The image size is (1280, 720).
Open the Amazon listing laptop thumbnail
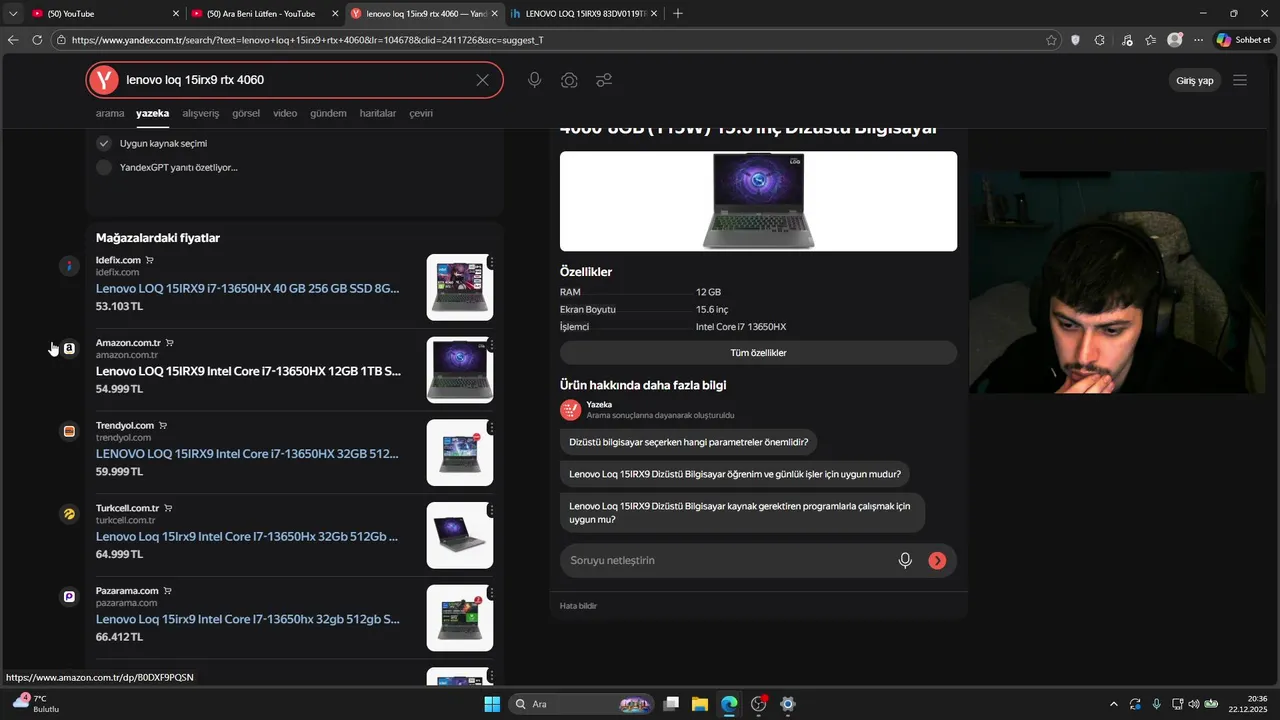(x=460, y=370)
